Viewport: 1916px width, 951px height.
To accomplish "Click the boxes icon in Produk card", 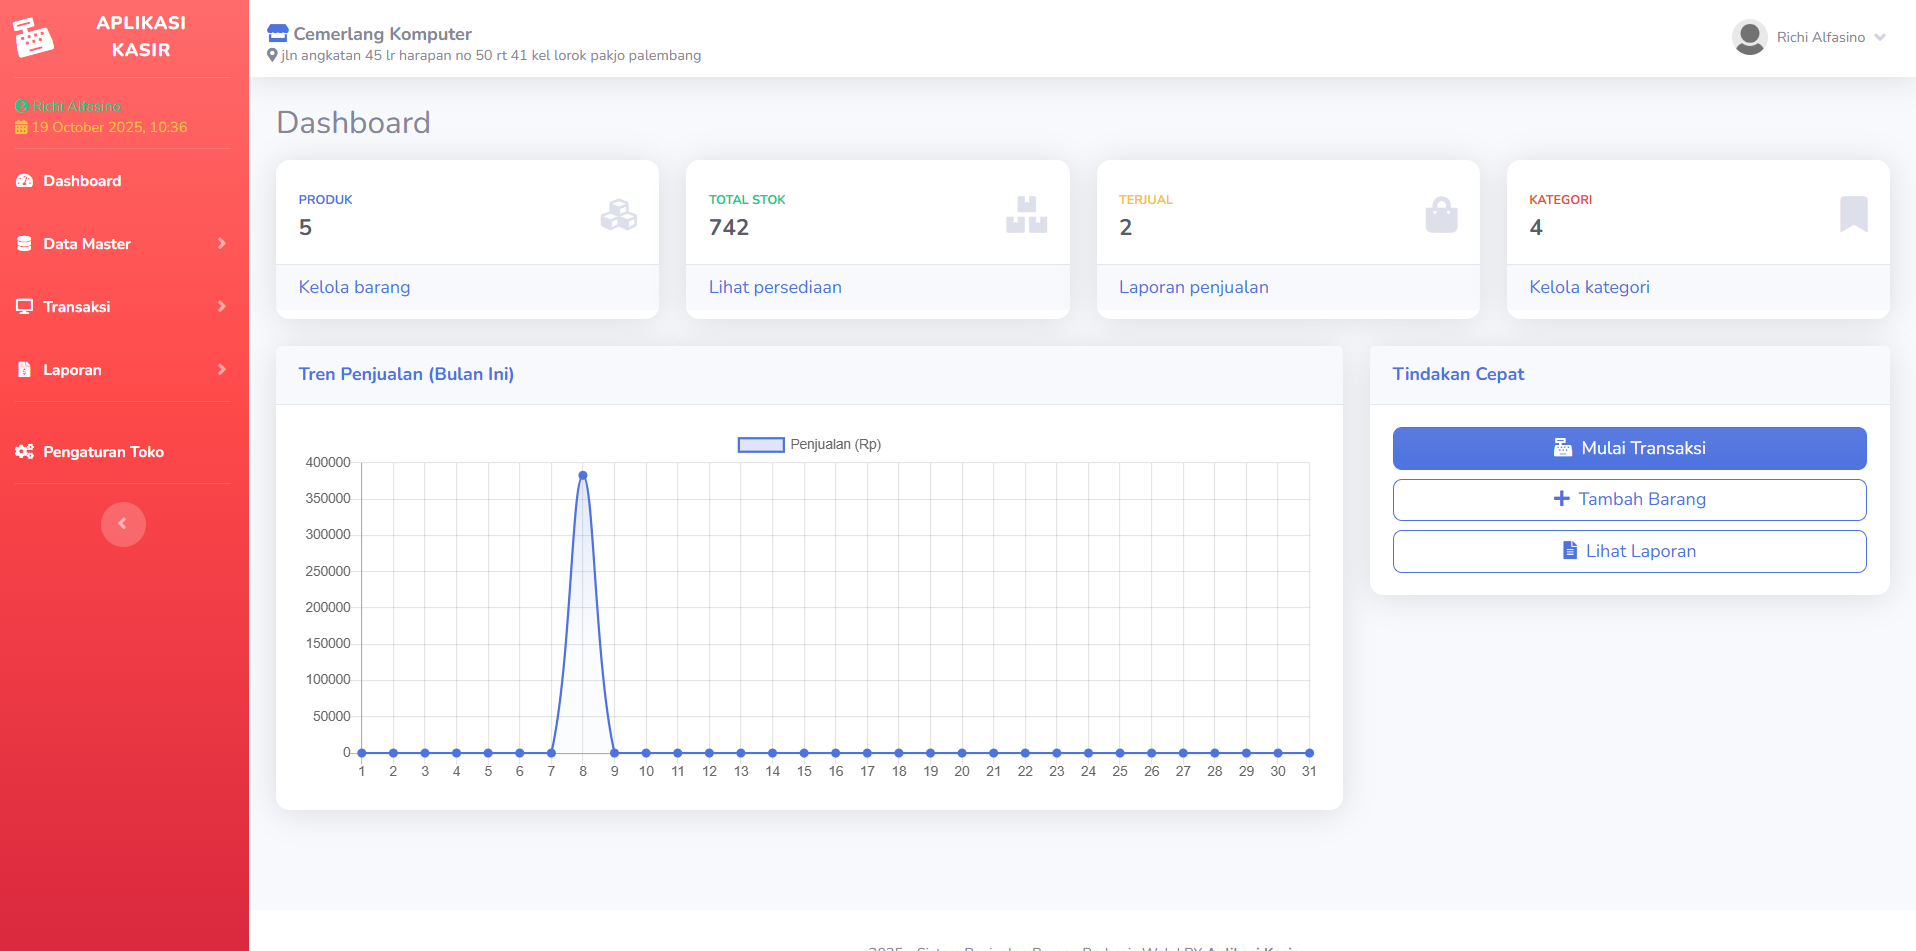I will click(x=618, y=215).
